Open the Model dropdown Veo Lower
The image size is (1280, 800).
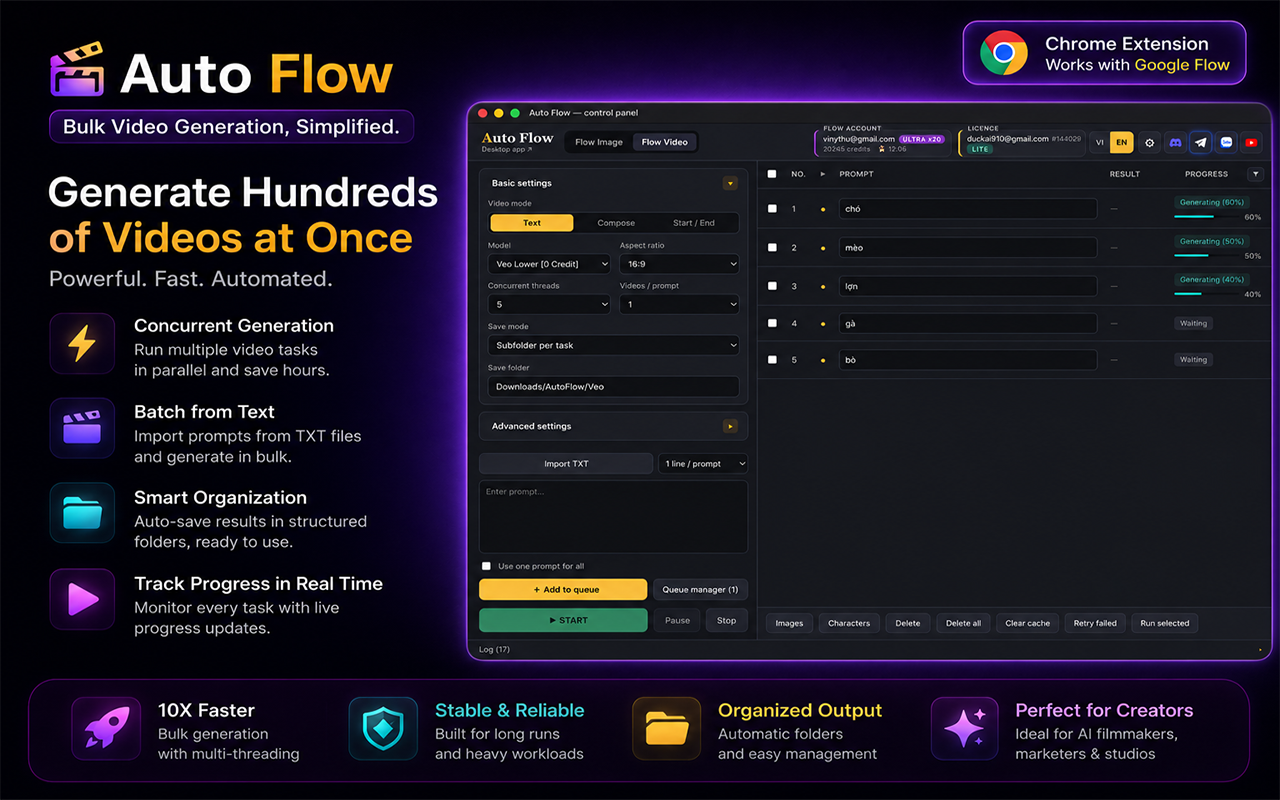click(549, 264)
